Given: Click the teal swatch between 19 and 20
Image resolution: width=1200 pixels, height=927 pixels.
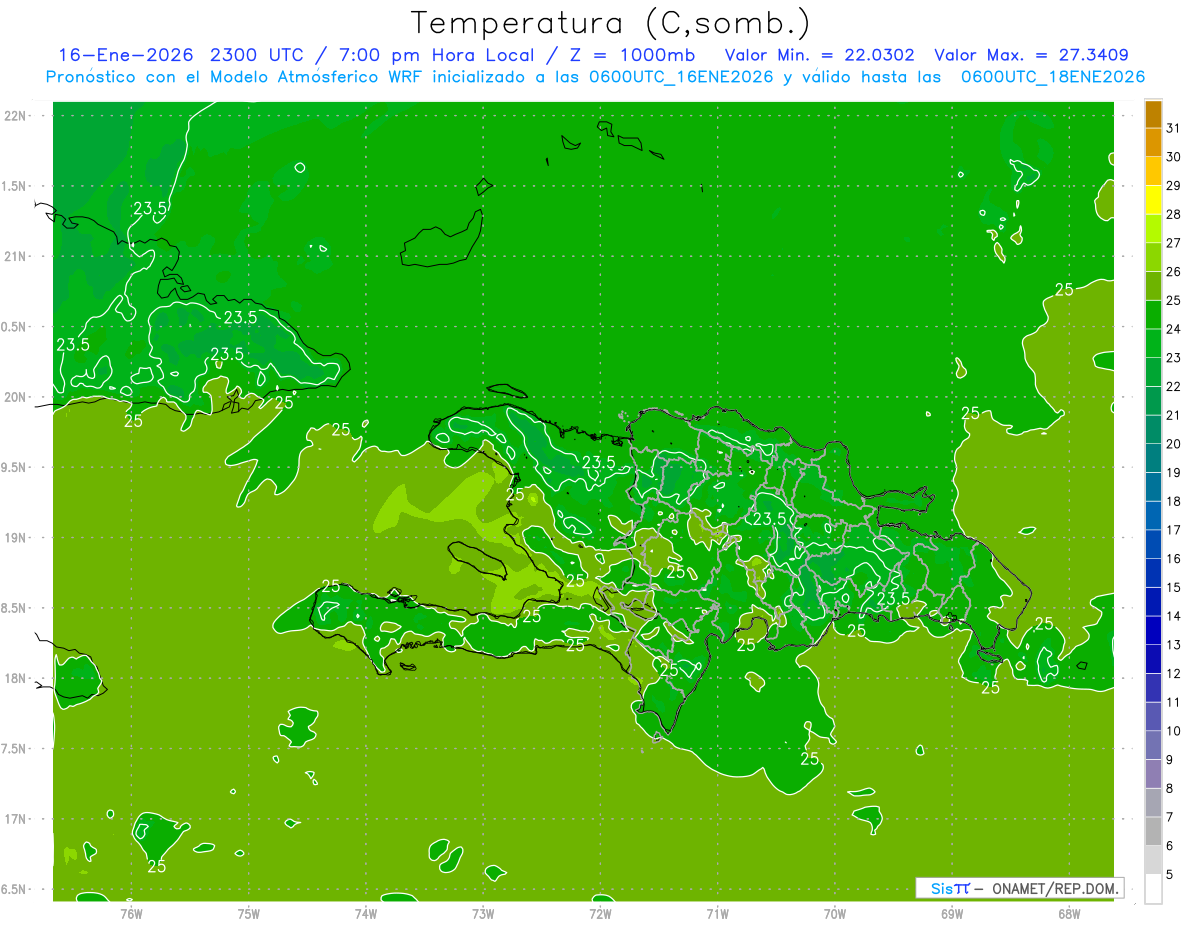Looking at the screenshot, I should [1153, 458].
